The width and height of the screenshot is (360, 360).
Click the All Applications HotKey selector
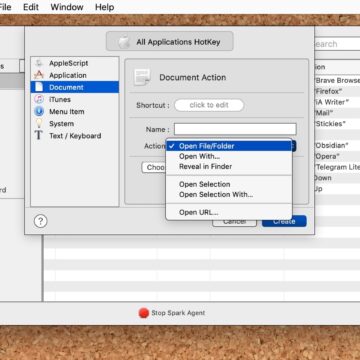coord(170,41)
